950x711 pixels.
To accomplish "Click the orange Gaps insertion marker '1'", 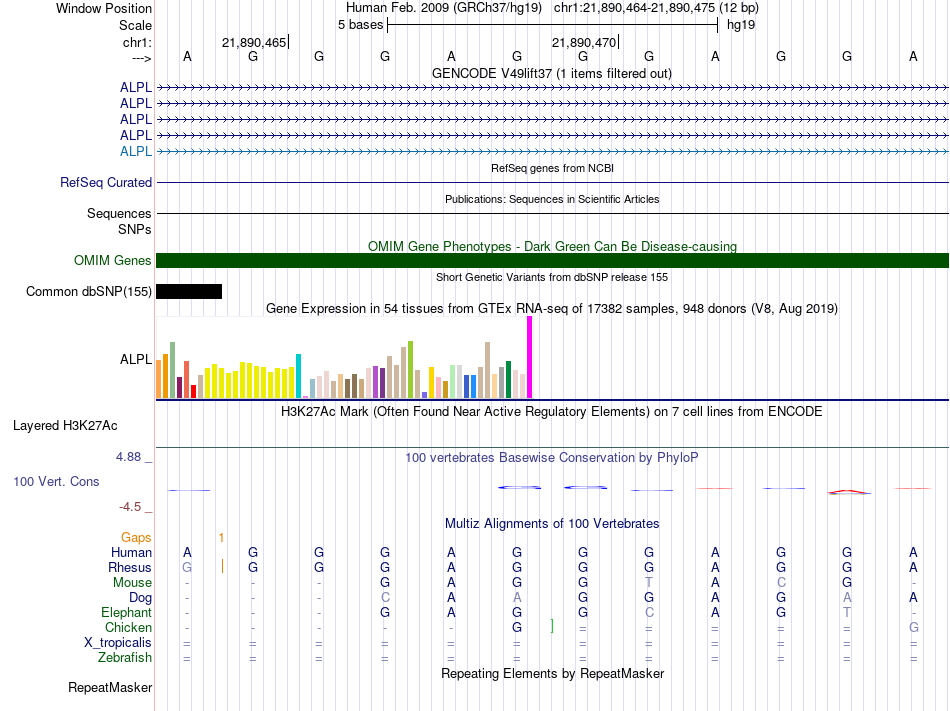I will 222,538.
